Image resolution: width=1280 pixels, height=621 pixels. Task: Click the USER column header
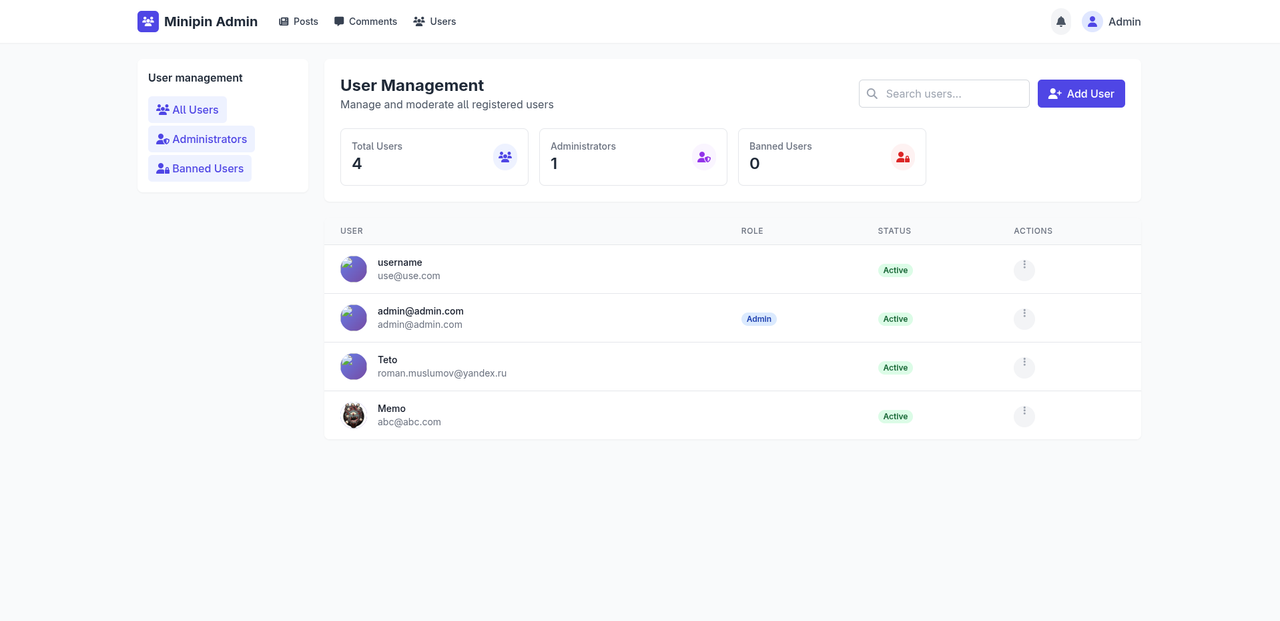(352, 231)
